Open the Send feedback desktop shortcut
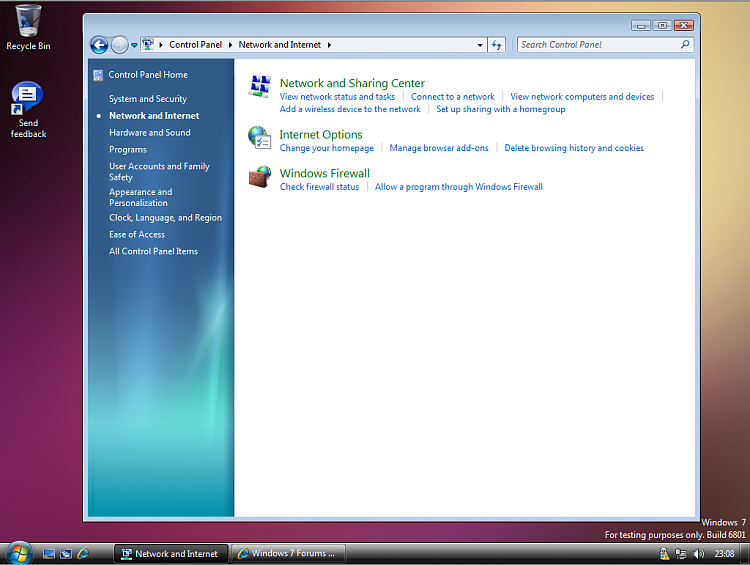 click(x=28, y=110)
